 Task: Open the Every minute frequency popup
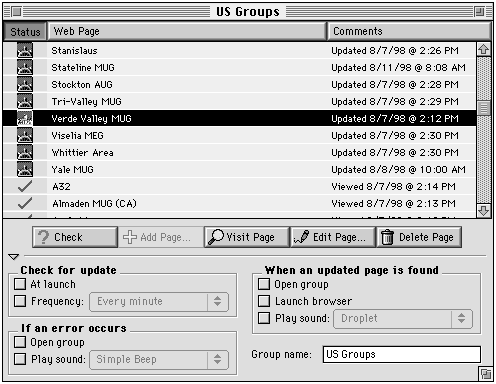point(159,302)
